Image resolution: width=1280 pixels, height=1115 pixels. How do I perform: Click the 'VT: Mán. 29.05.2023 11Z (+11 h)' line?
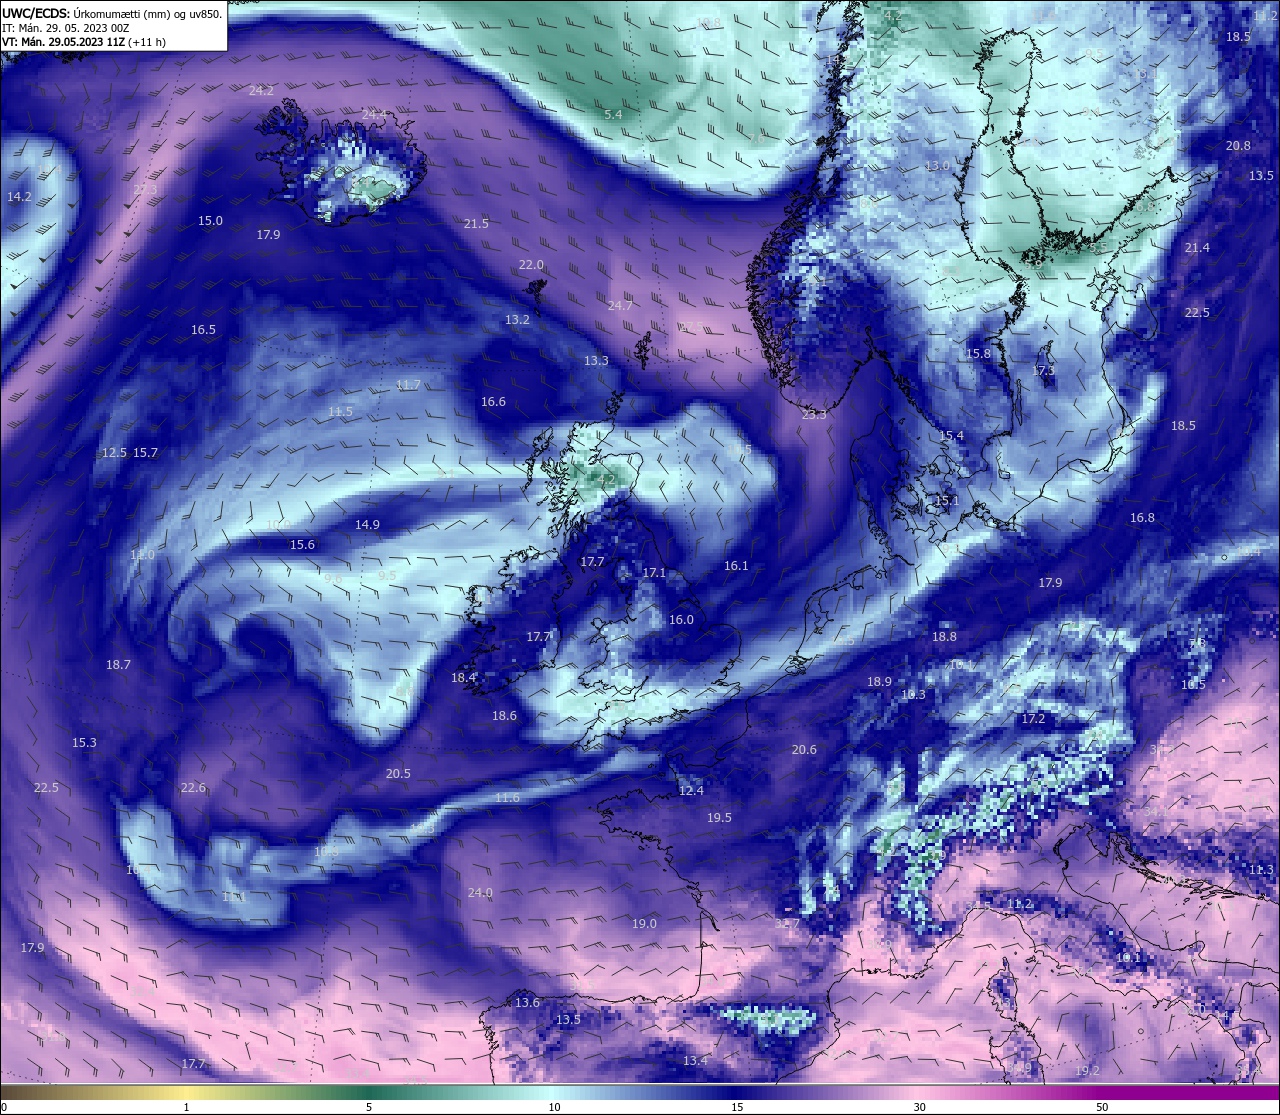[84, 42]
